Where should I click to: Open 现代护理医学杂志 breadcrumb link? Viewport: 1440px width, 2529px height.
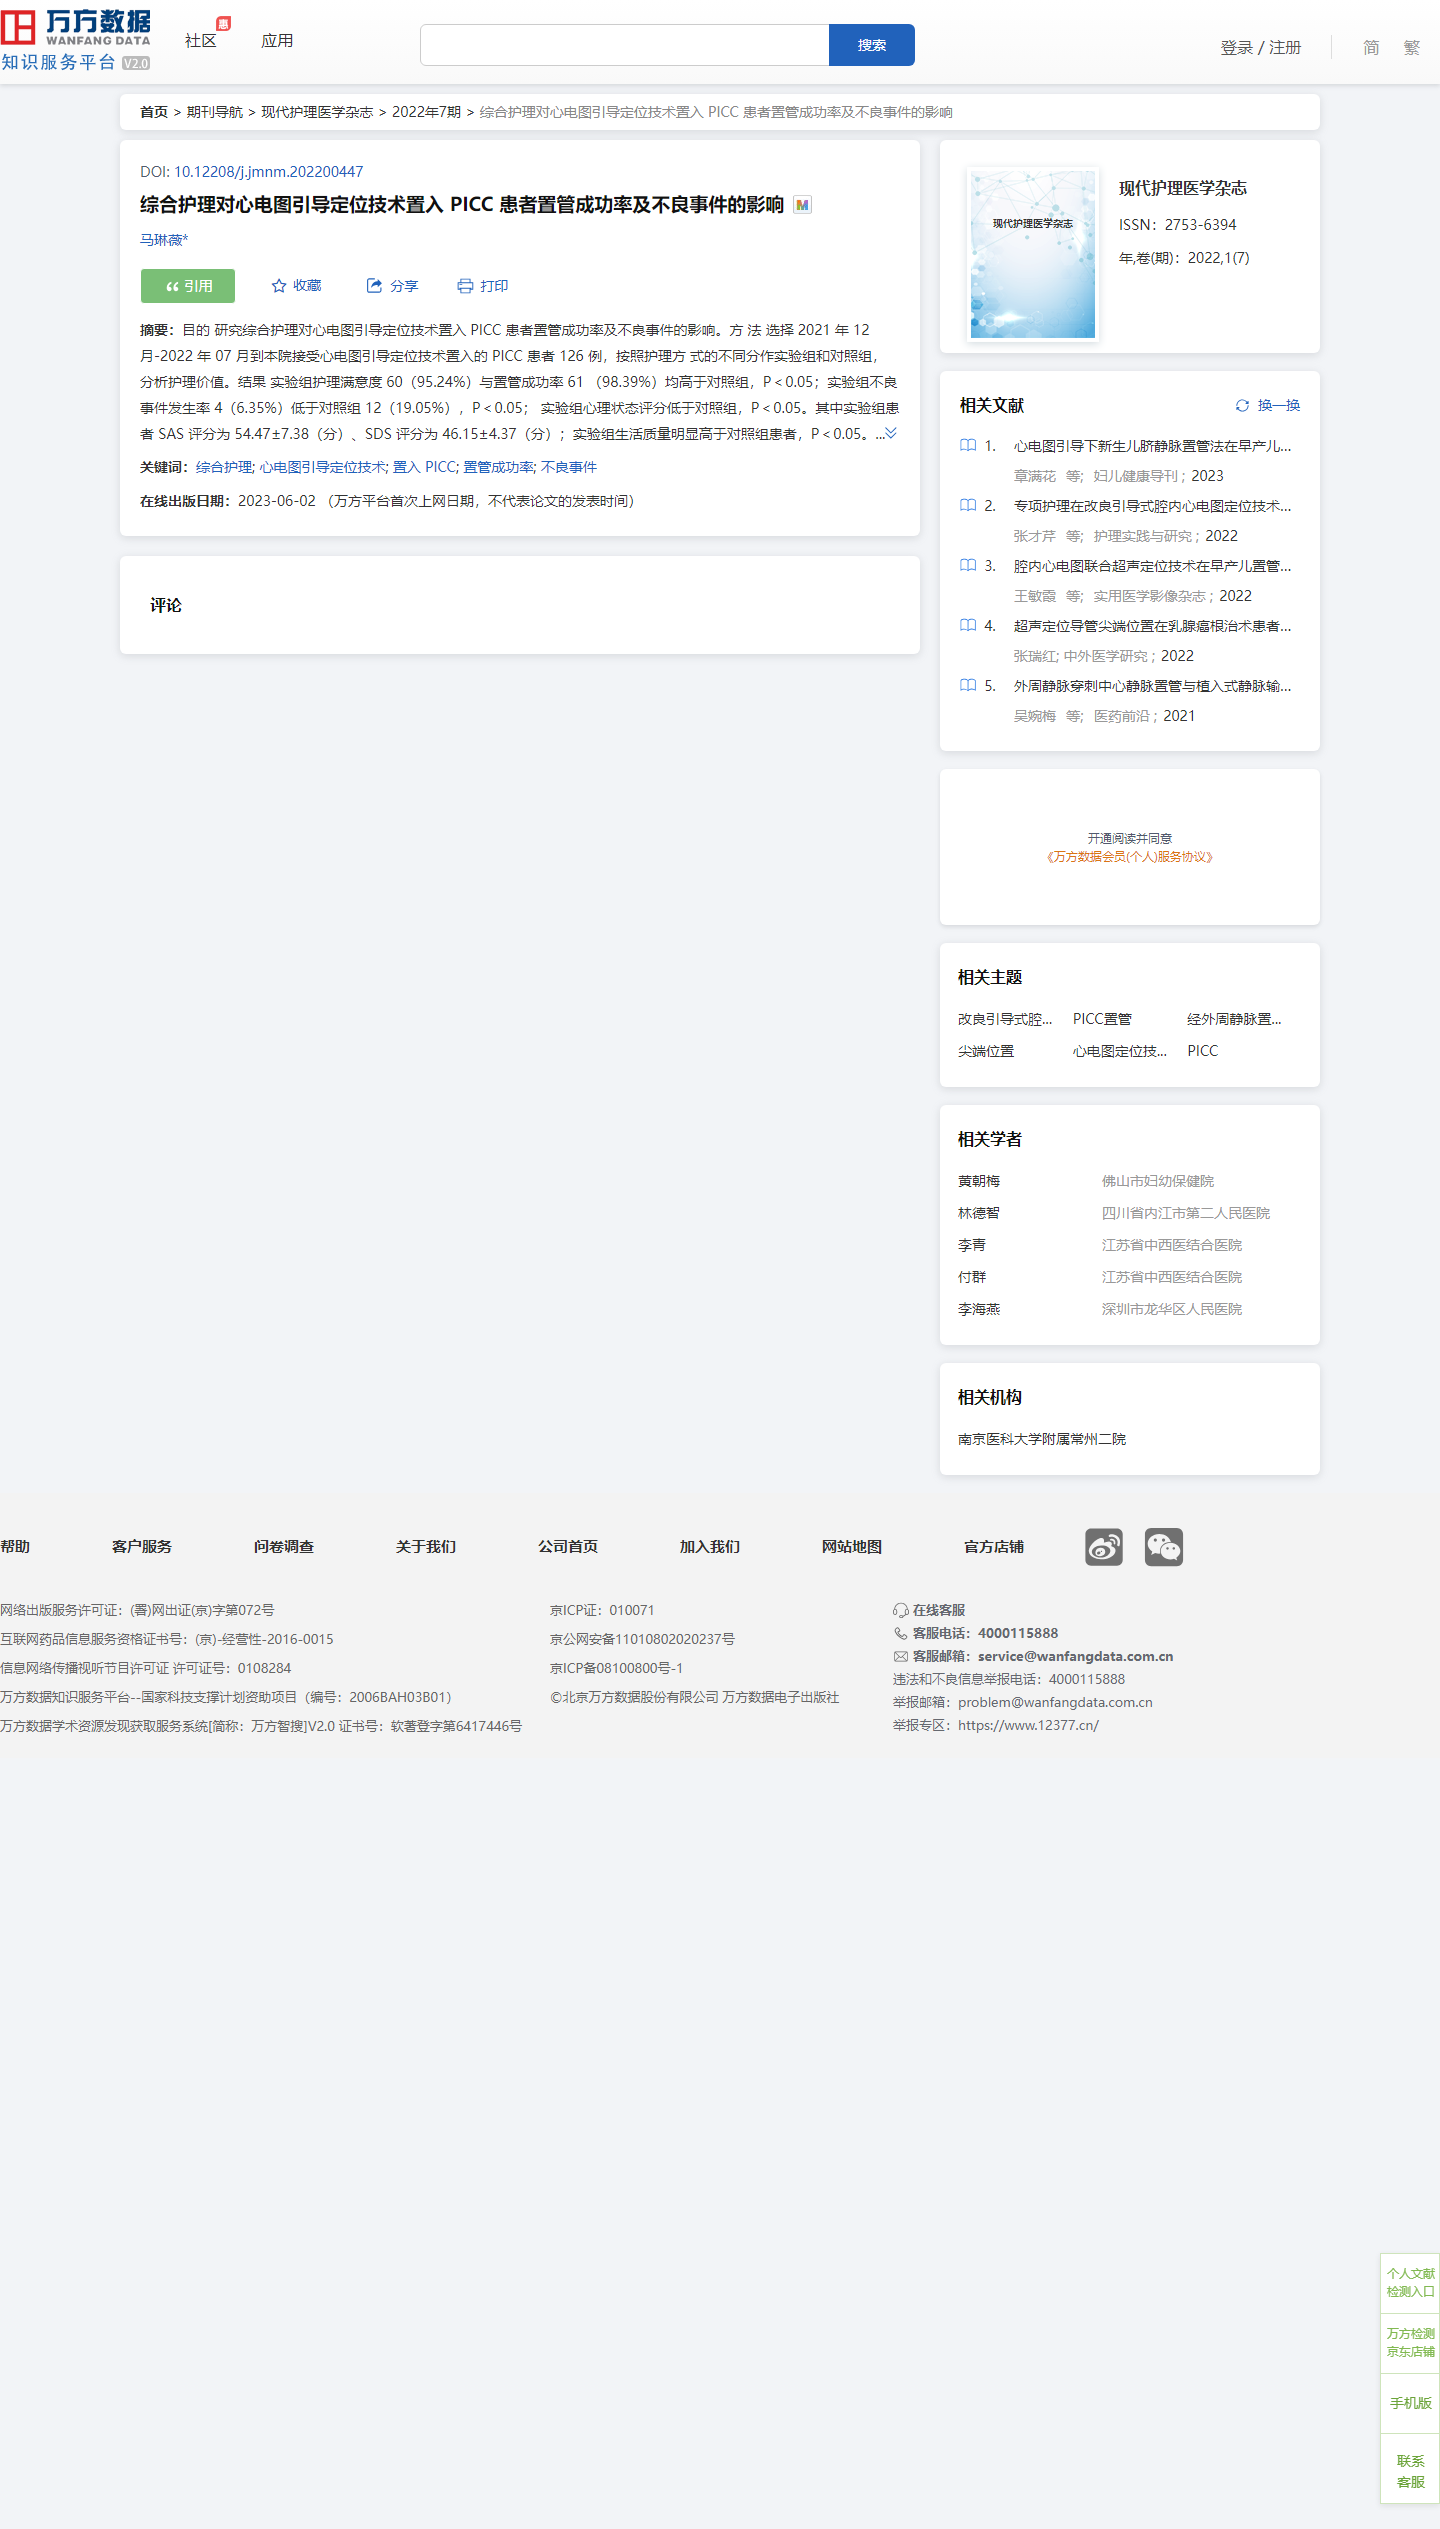(x=317, y=112)
